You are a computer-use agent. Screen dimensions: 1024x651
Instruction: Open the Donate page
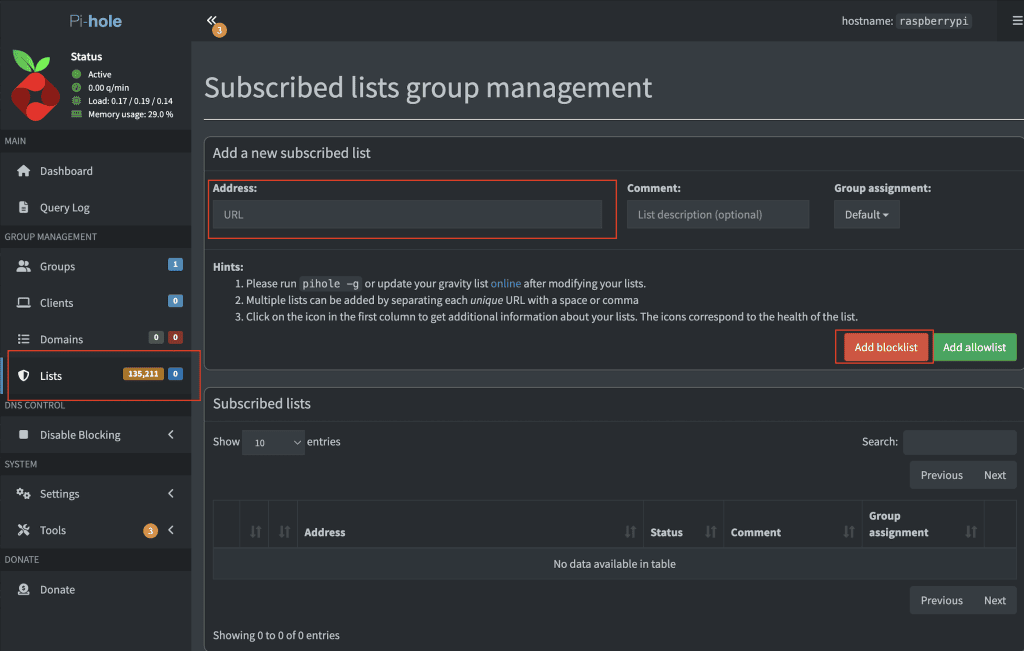[x=95, y=590]
